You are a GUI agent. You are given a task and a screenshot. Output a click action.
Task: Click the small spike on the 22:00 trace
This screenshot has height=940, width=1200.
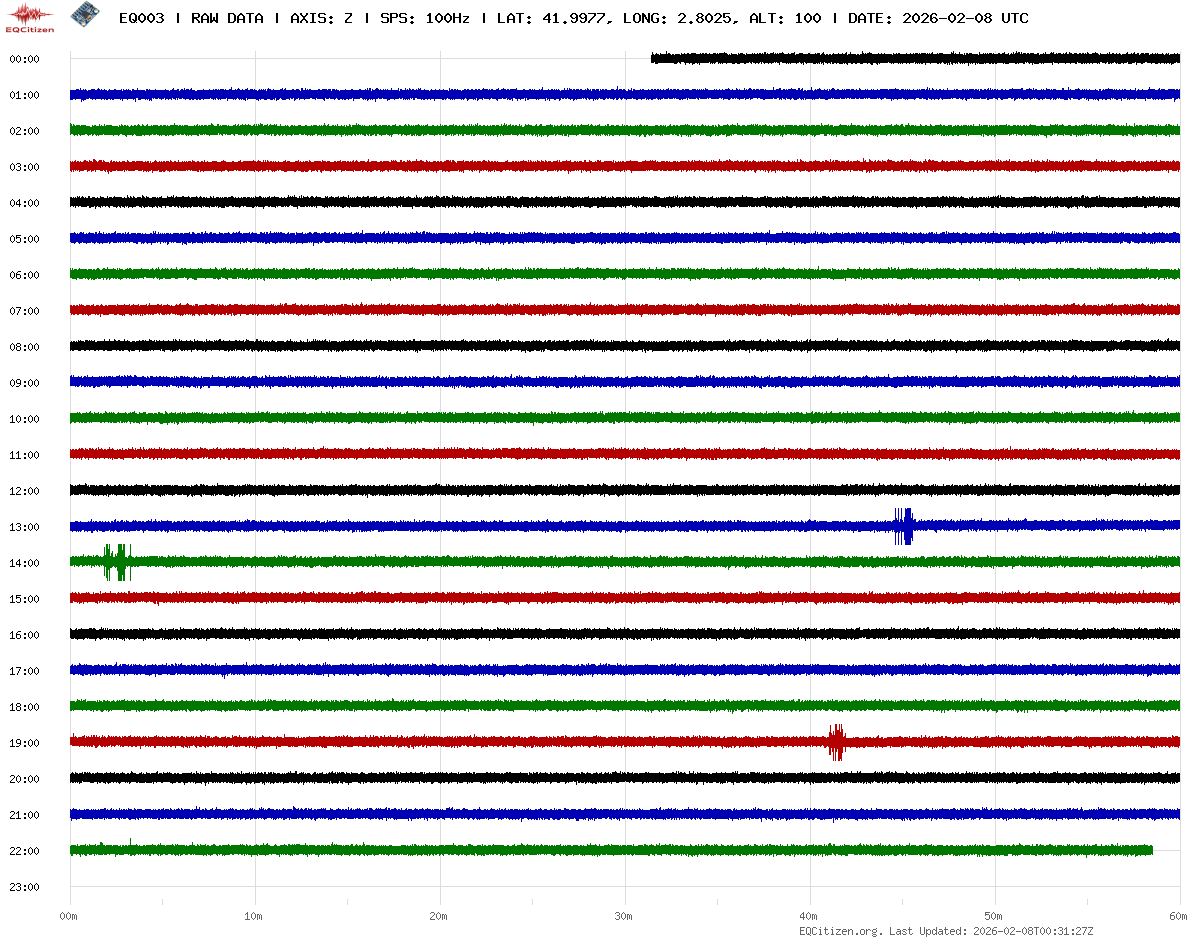point(130,843)
